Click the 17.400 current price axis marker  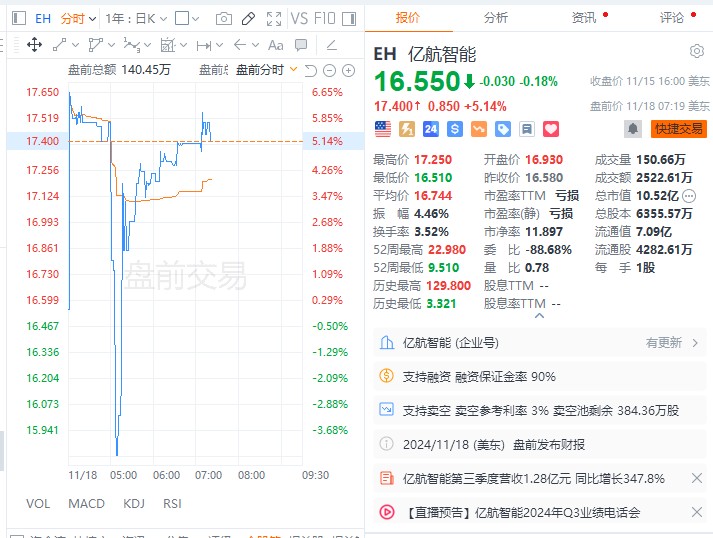click(42, 141)
